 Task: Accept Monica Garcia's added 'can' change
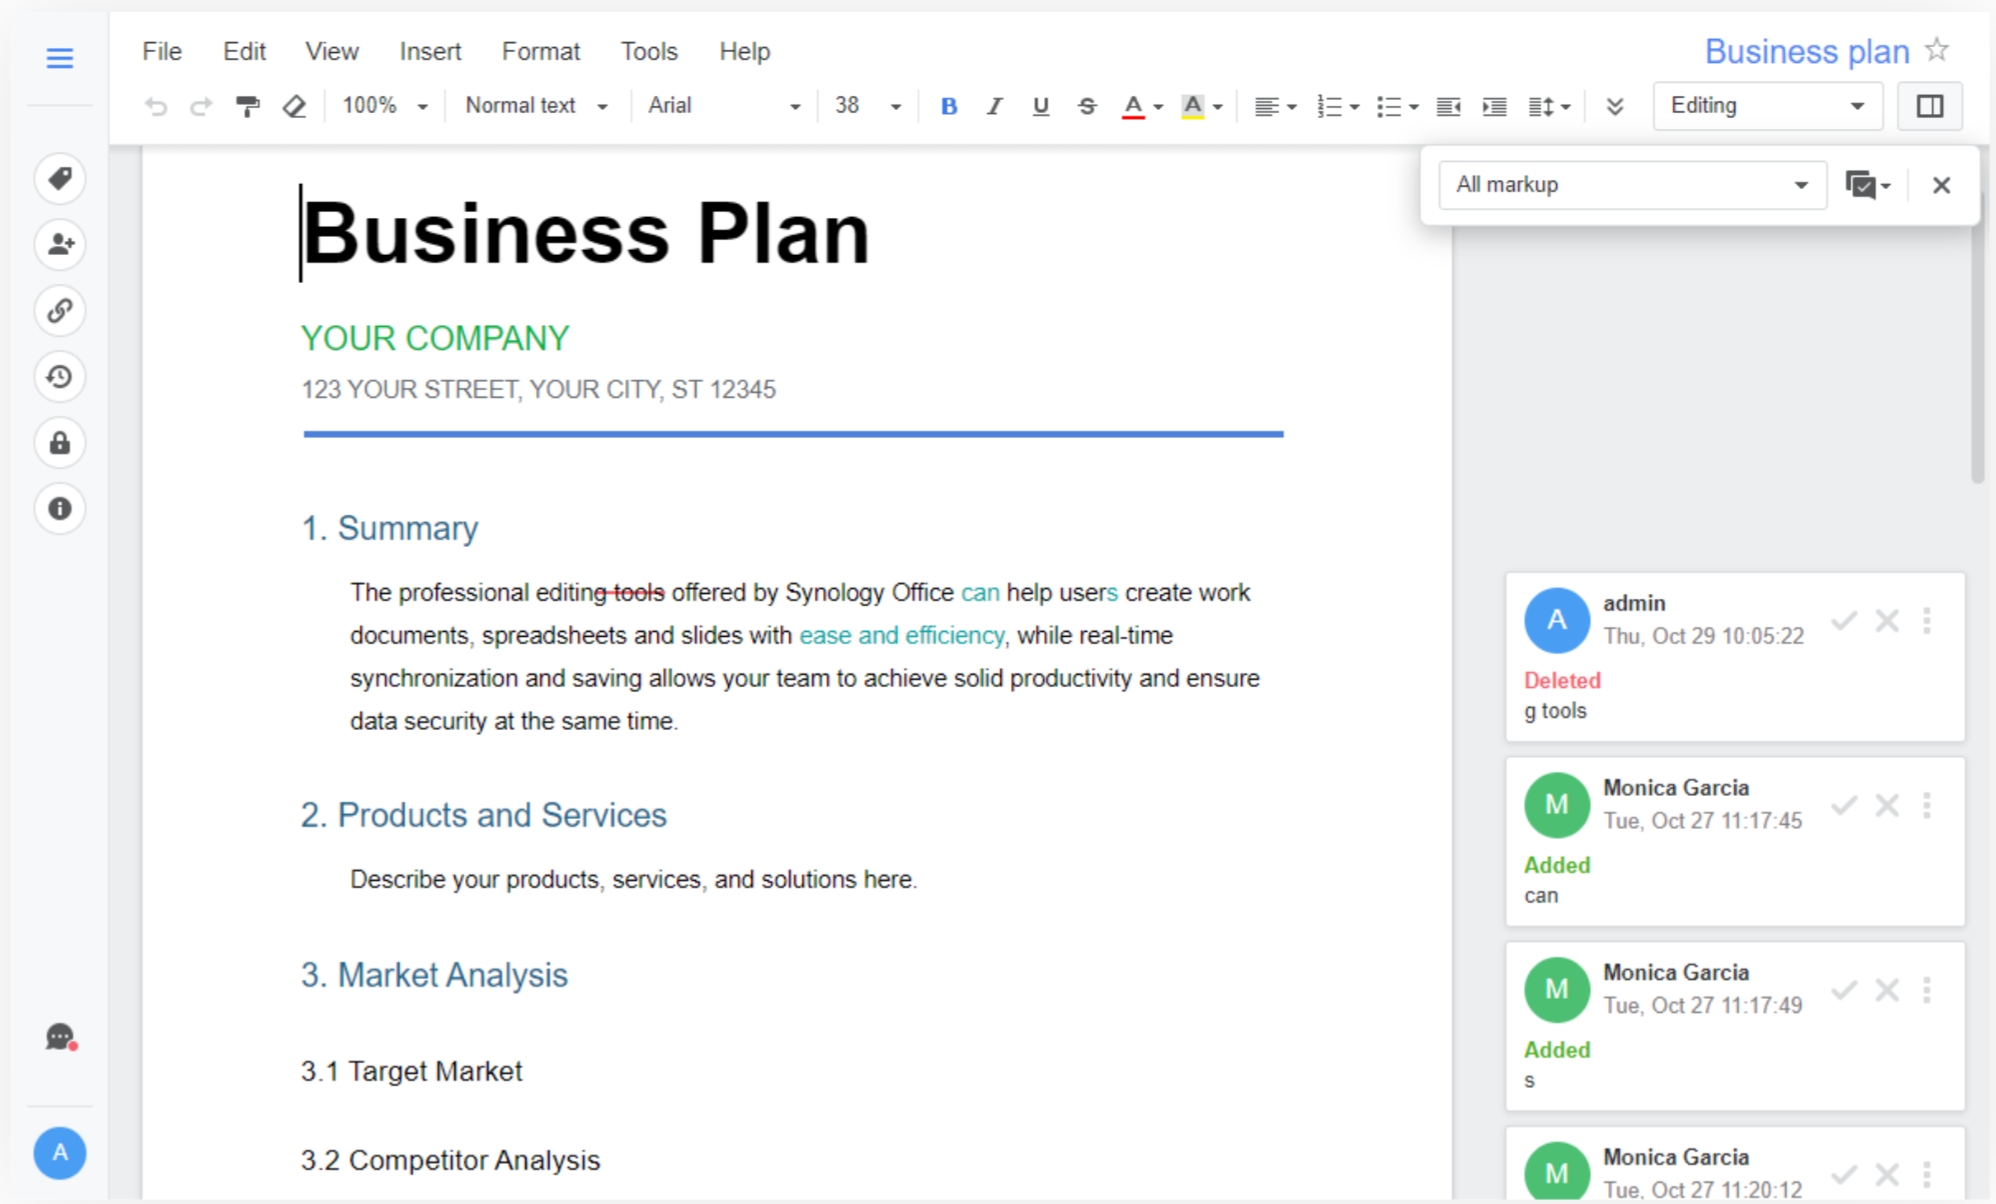(x=1844, y=805)
